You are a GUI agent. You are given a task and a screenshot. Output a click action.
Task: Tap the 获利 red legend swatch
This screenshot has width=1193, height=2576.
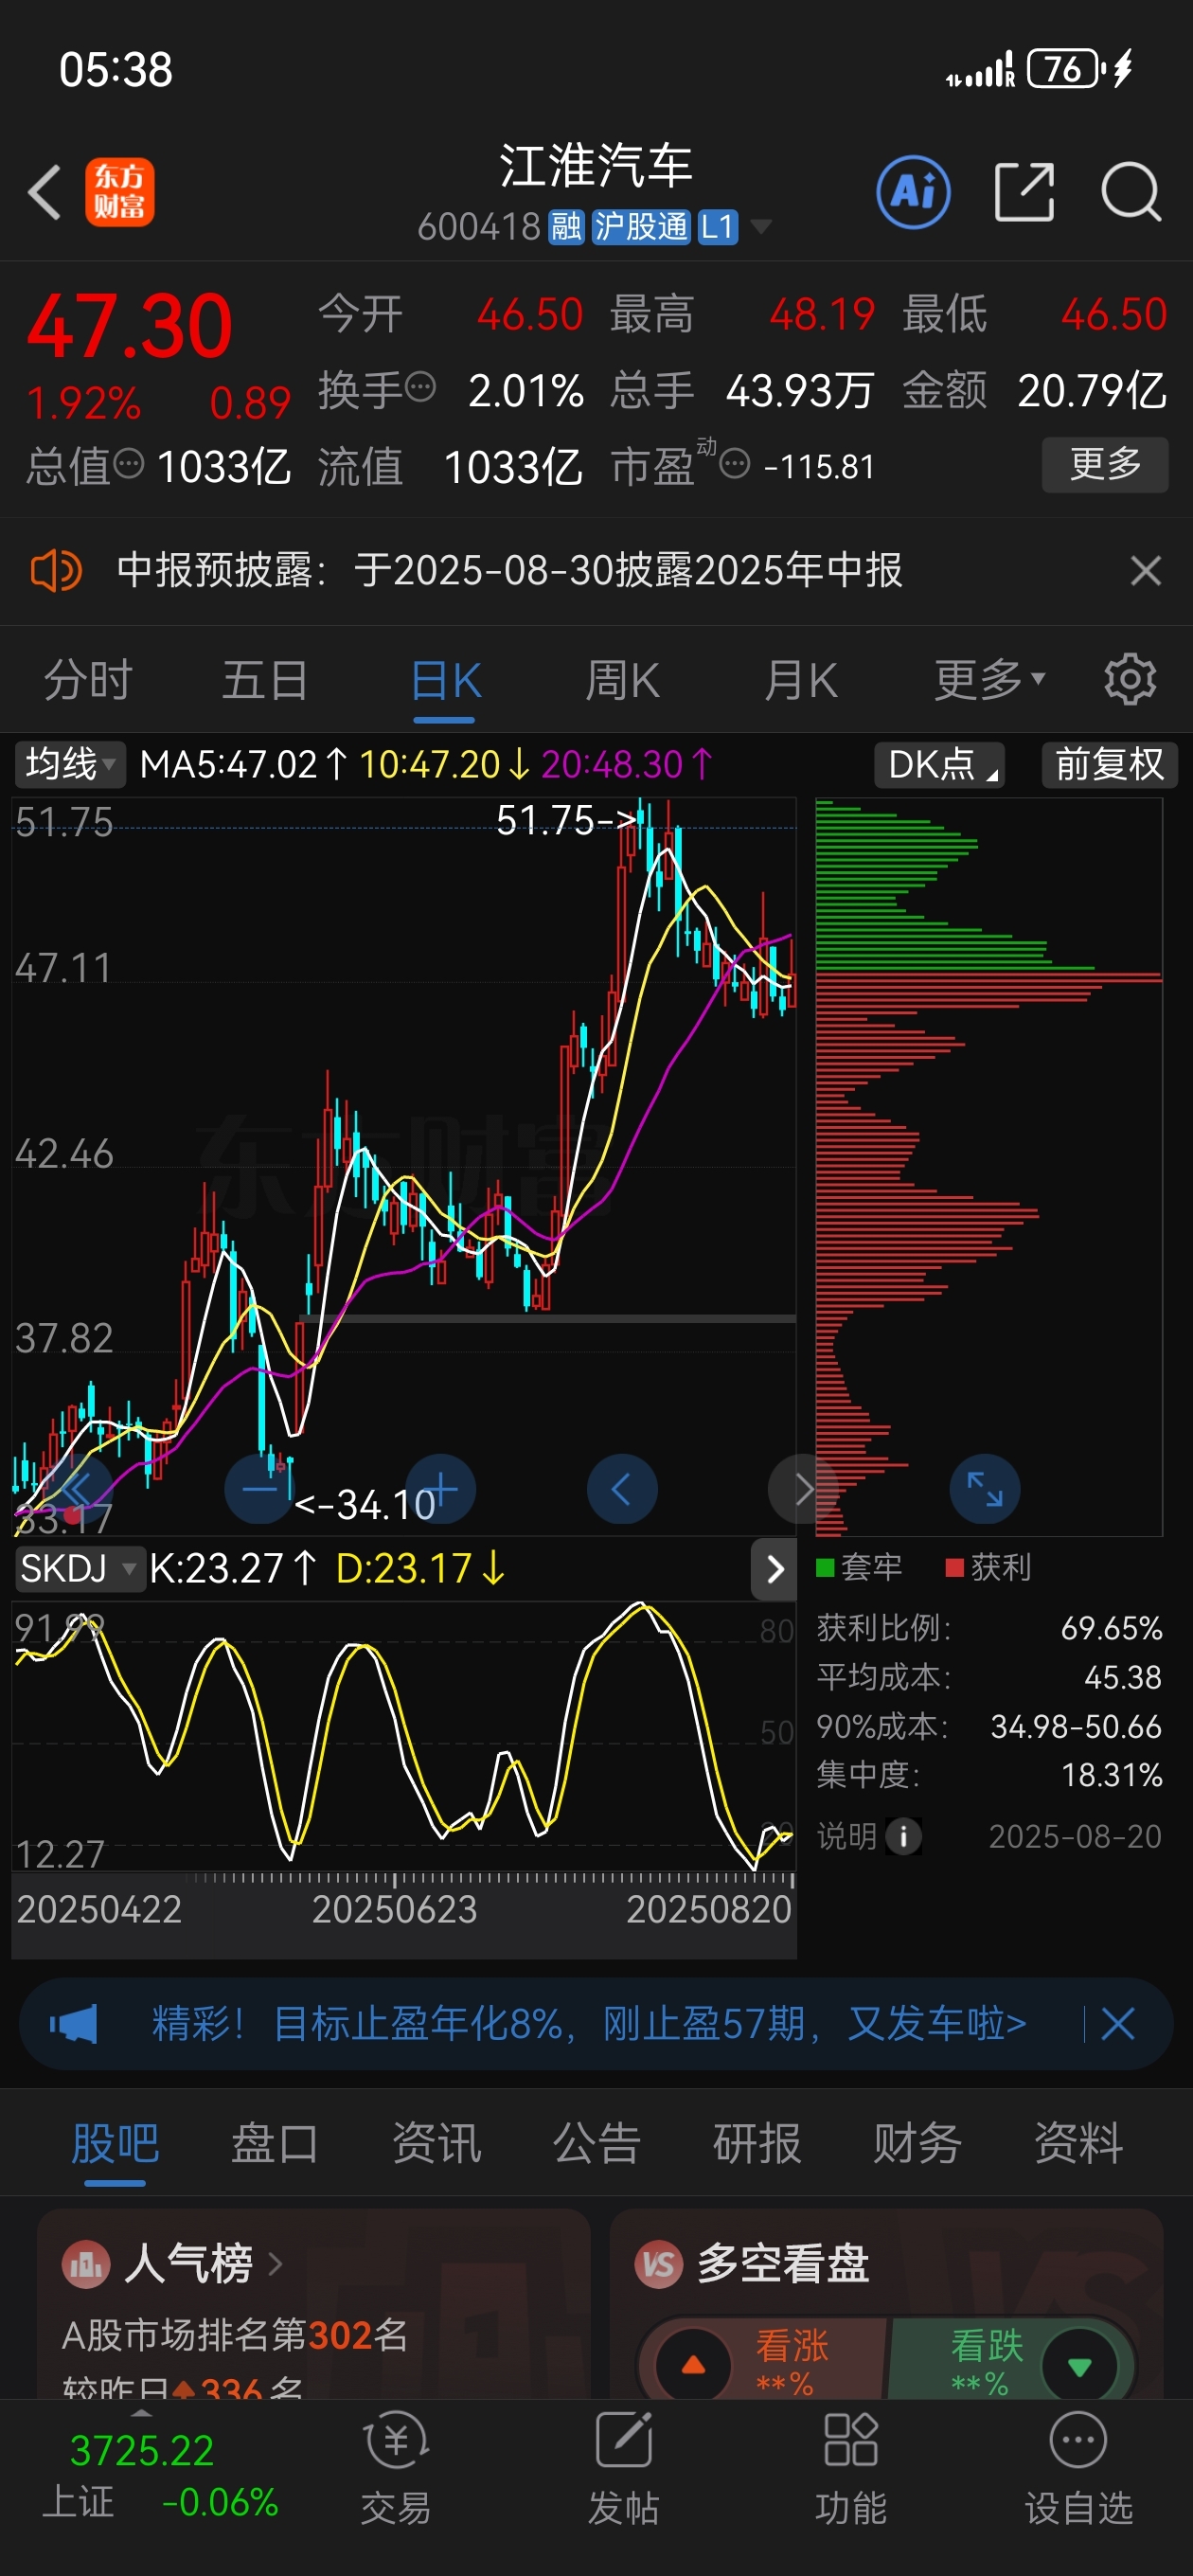954,1567
